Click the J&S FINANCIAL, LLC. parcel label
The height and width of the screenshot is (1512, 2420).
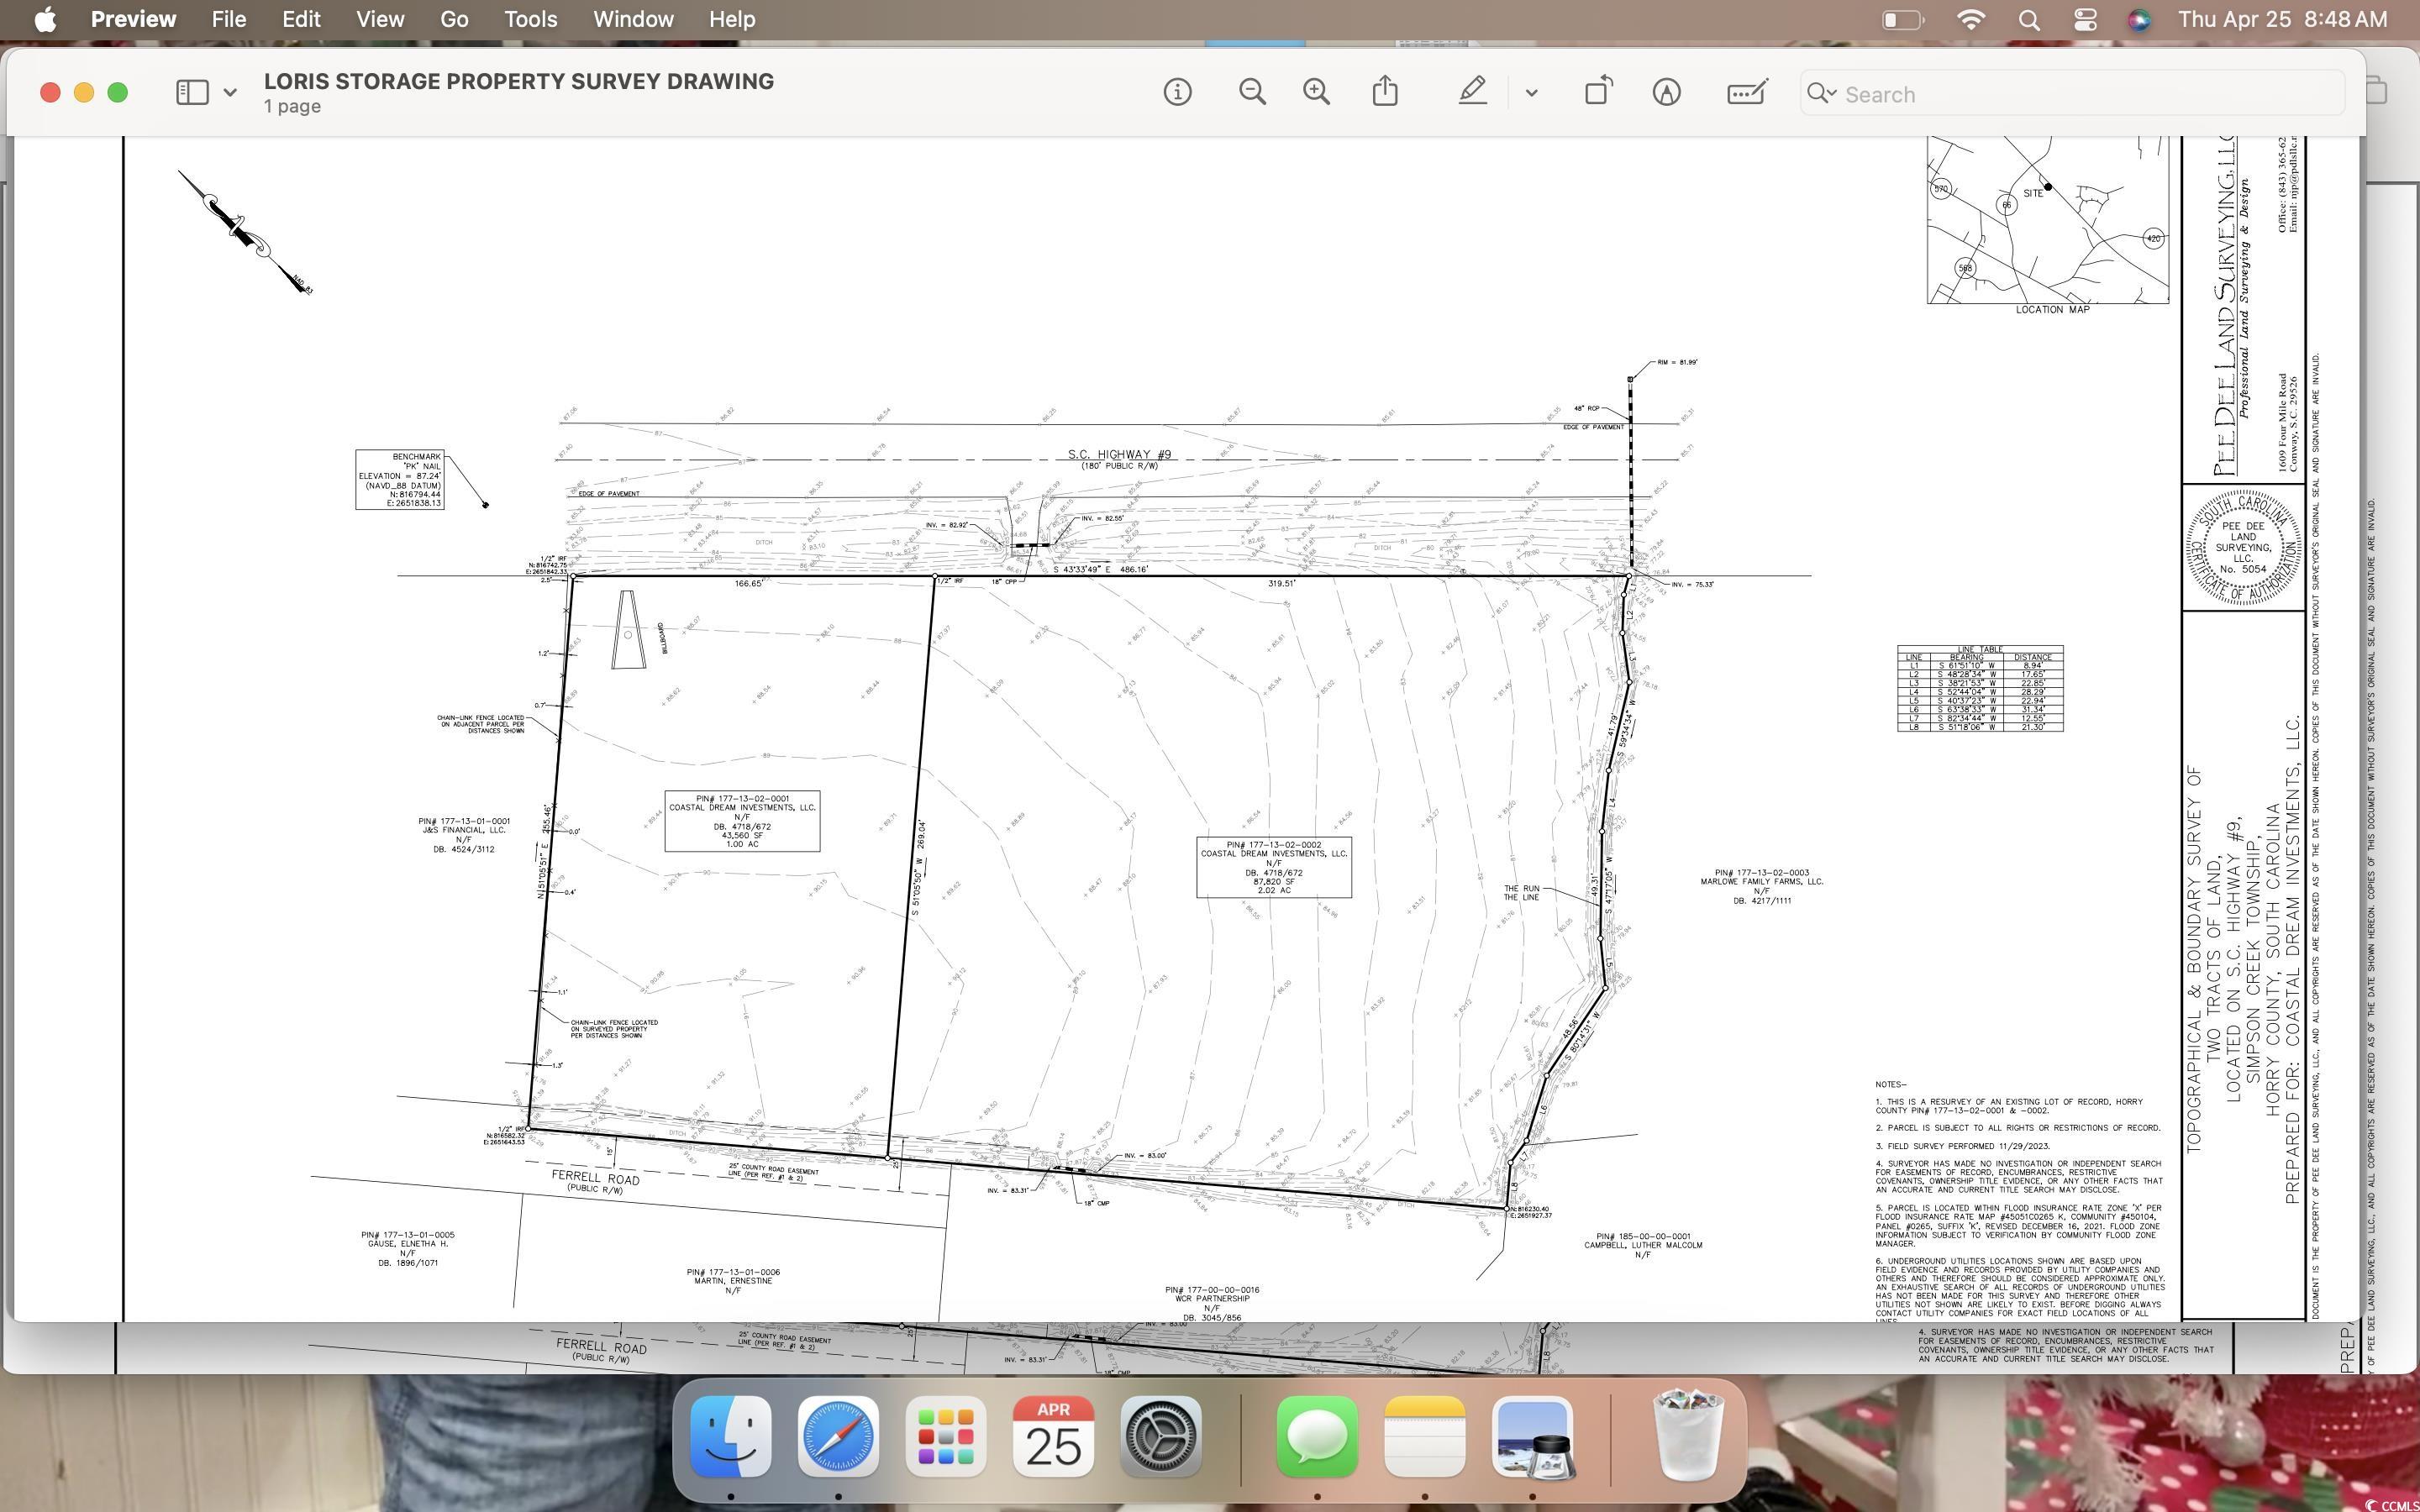click(464, 835)
